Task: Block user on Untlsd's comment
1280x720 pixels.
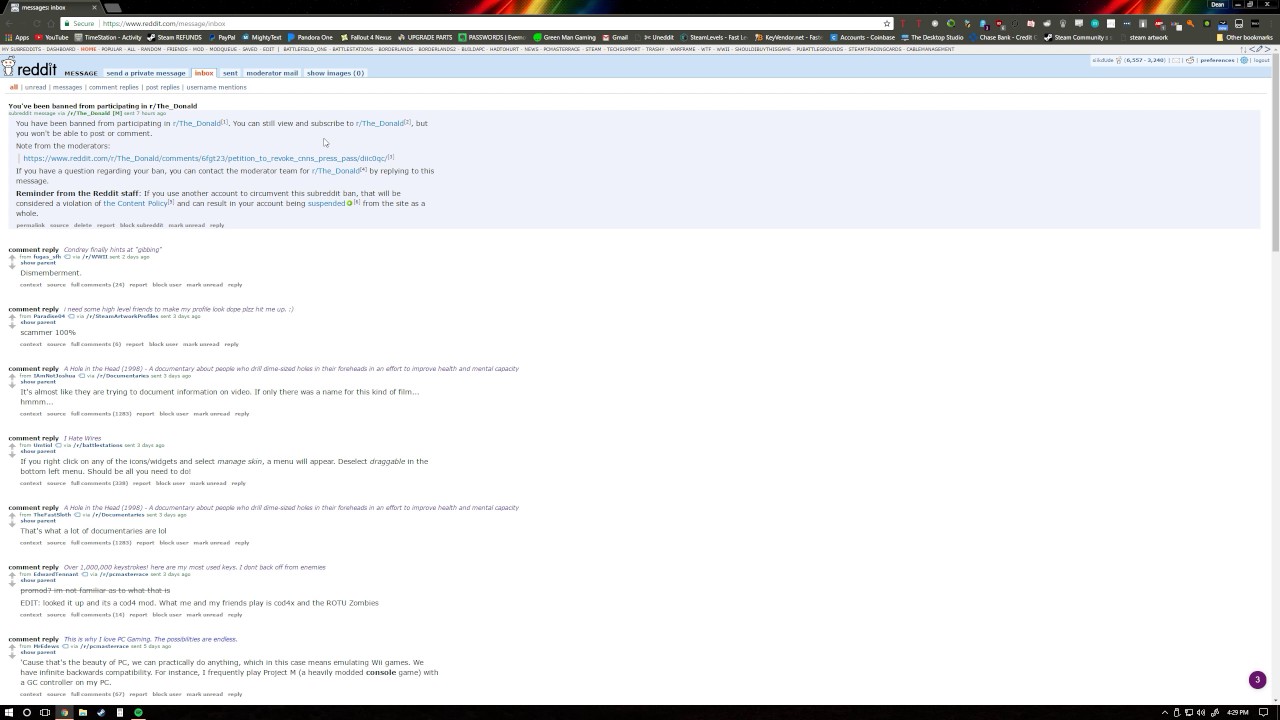Action: click(x=170, y=483)
